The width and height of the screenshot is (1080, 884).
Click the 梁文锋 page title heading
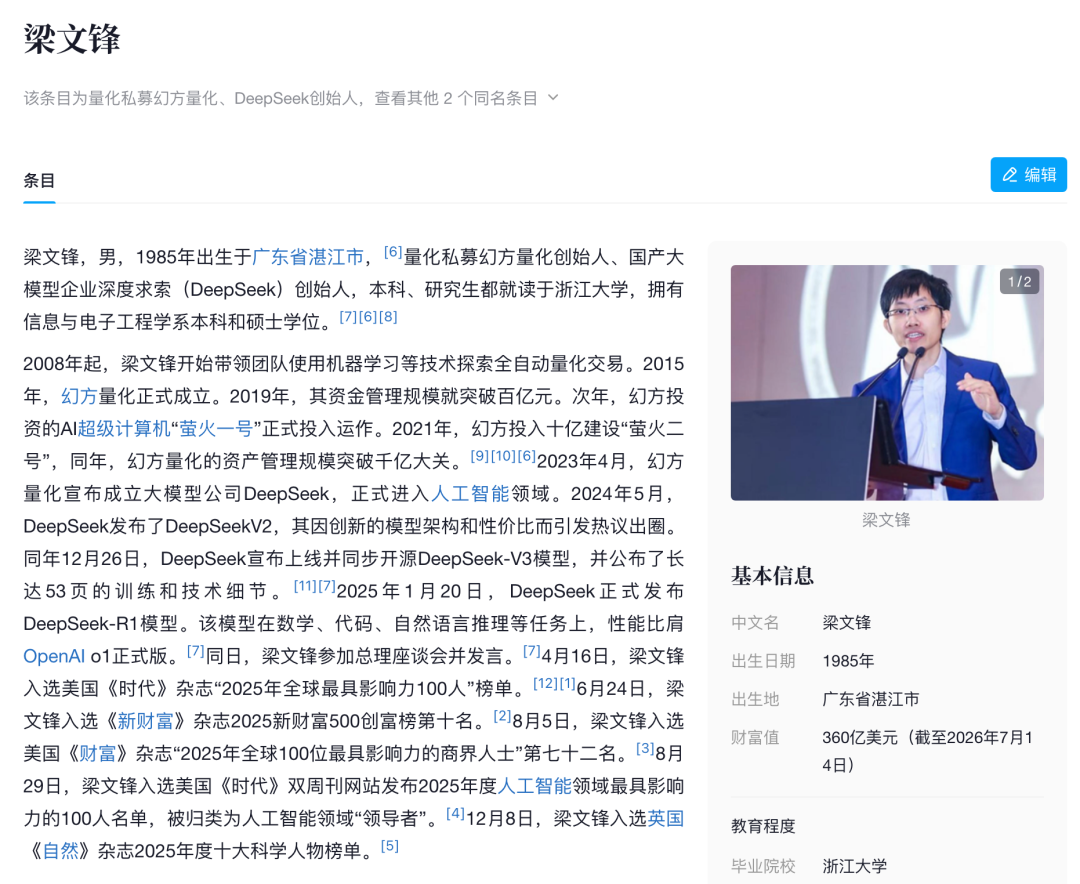tap(72, 38)
